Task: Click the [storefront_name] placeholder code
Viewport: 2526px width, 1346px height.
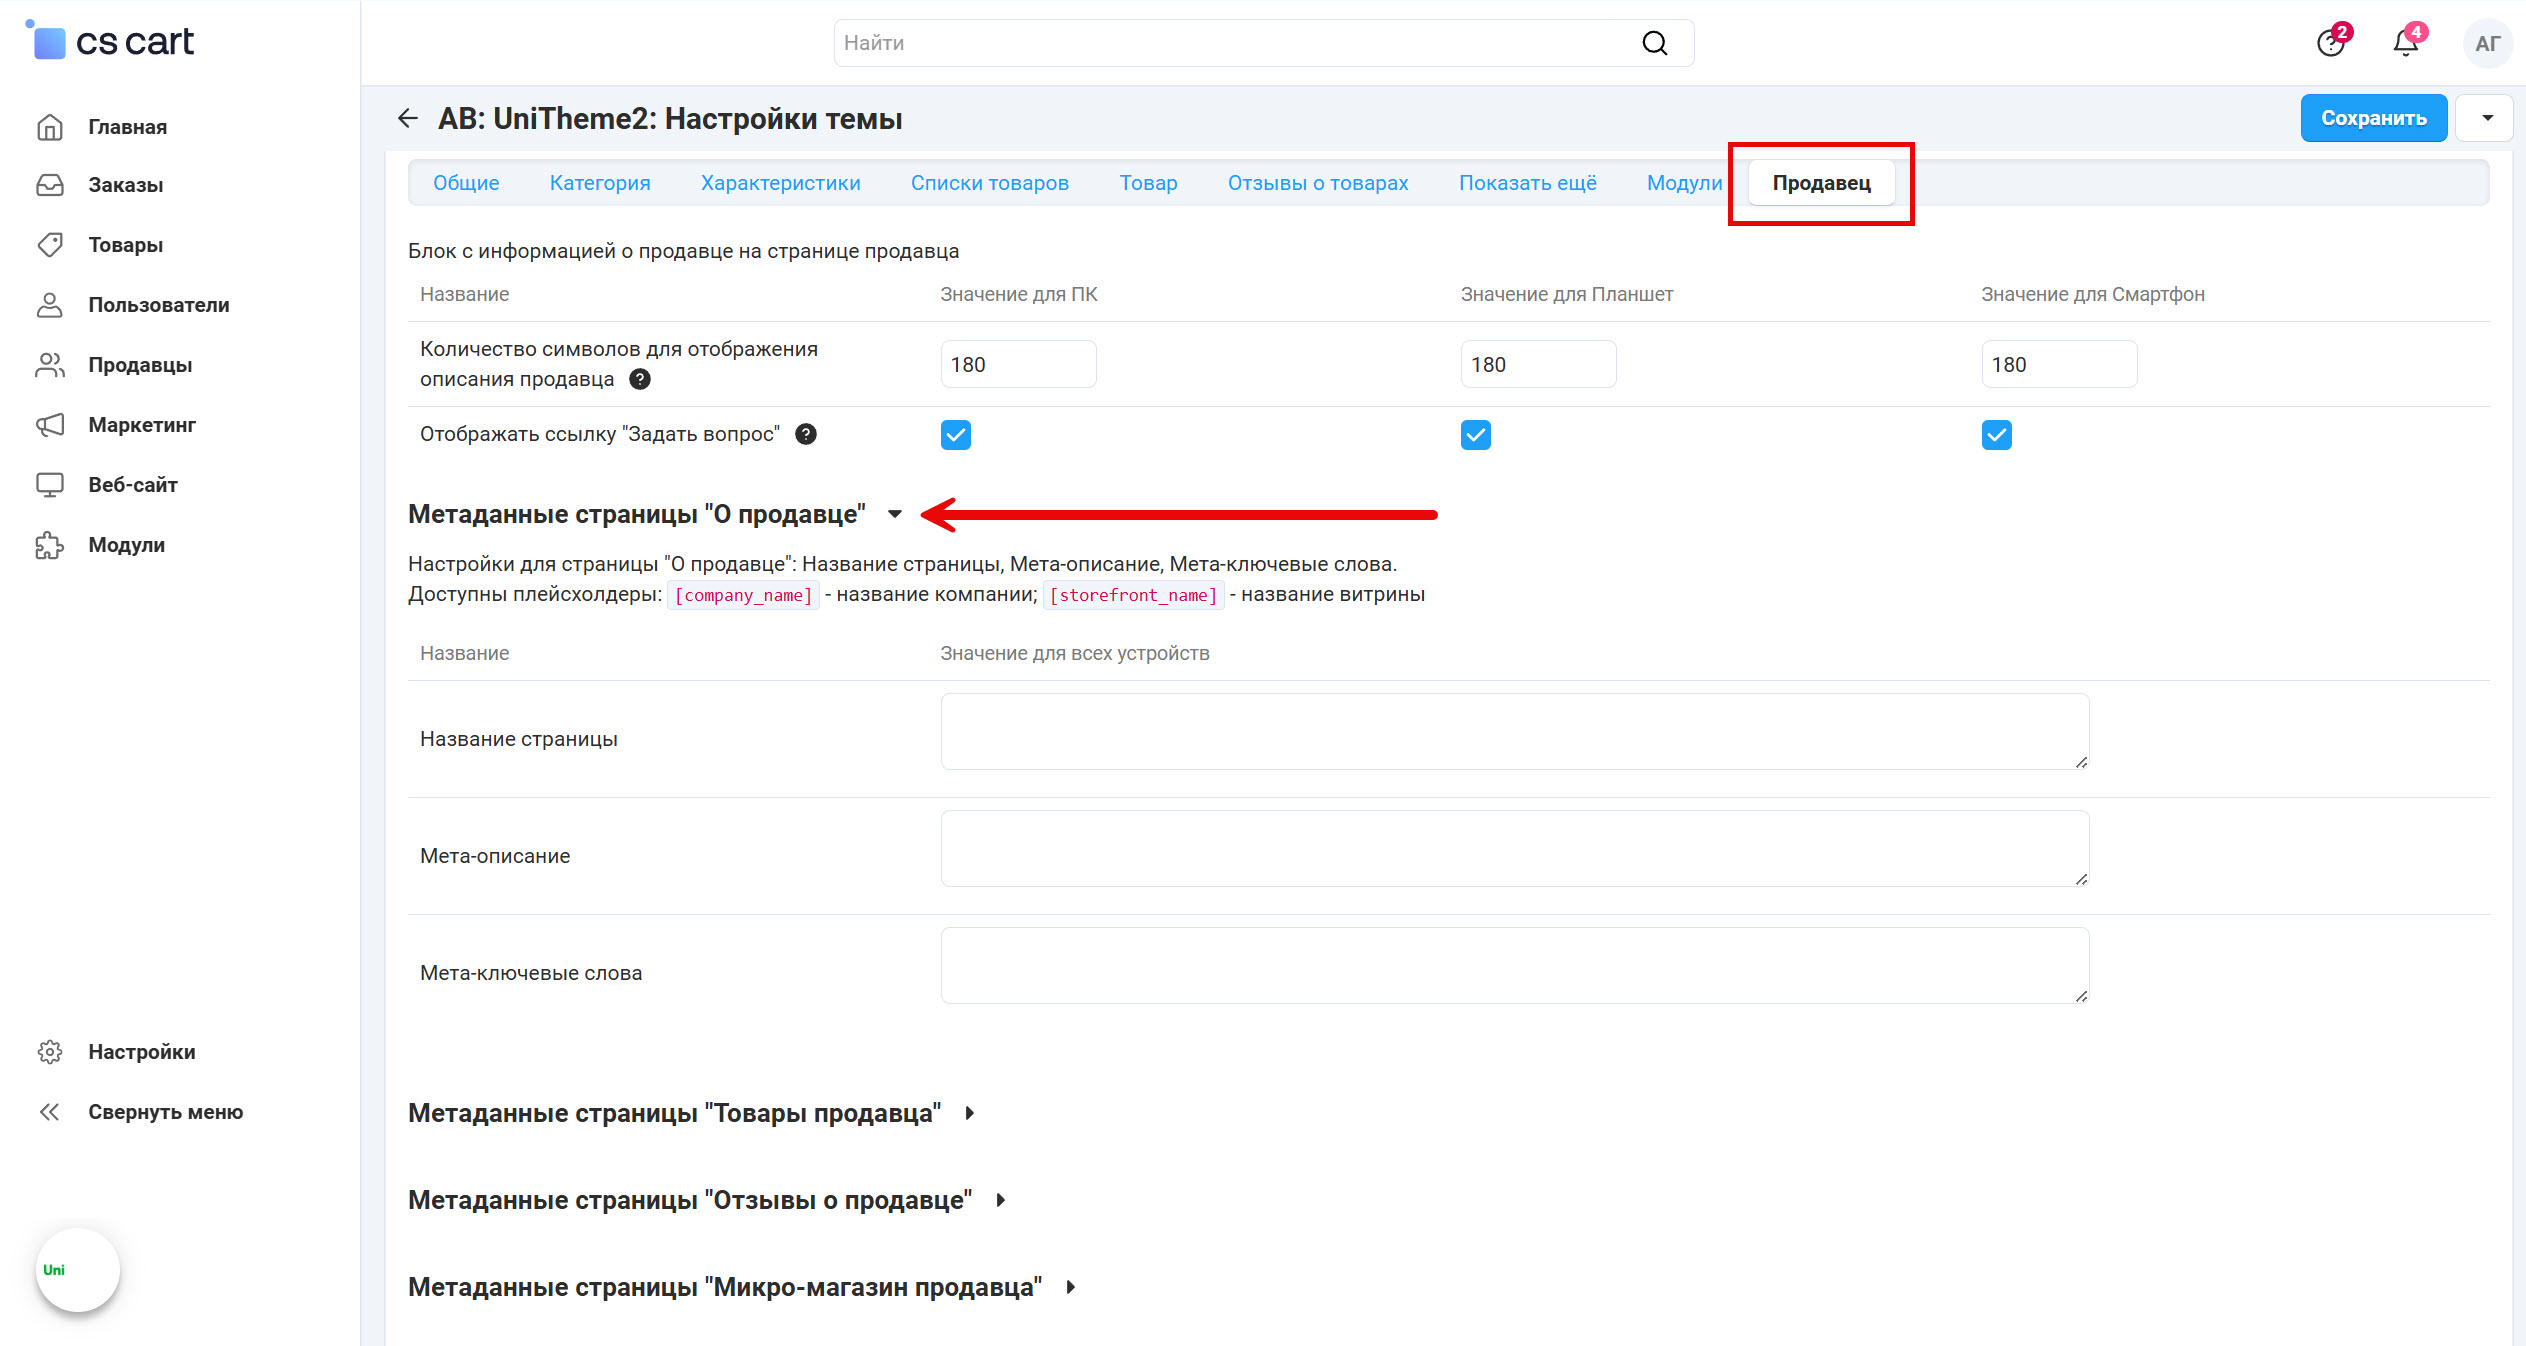Action: 1133,595
